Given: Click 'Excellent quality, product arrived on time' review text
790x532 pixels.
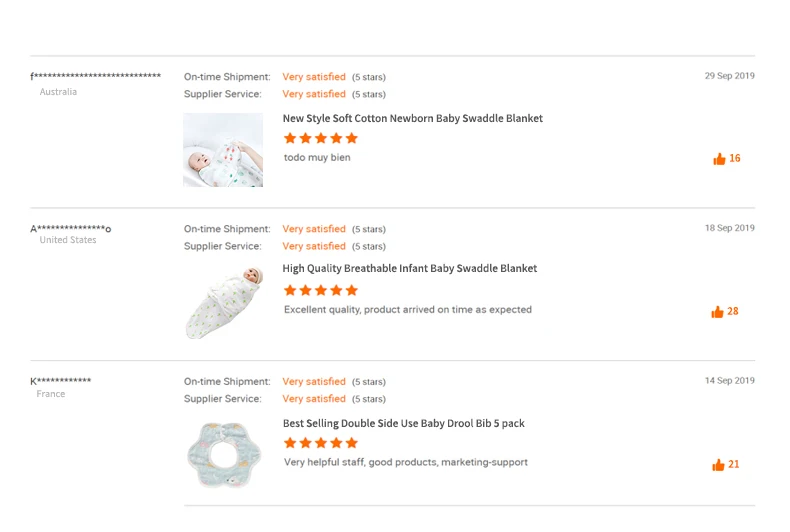Looking at the screenshot, I should 407,310.
